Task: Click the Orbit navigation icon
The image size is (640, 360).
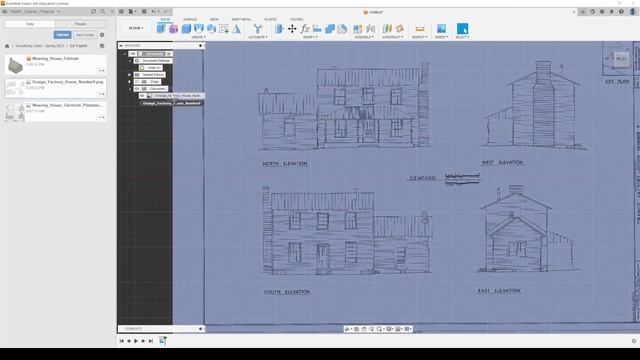Action: click(x=347, y=329)
